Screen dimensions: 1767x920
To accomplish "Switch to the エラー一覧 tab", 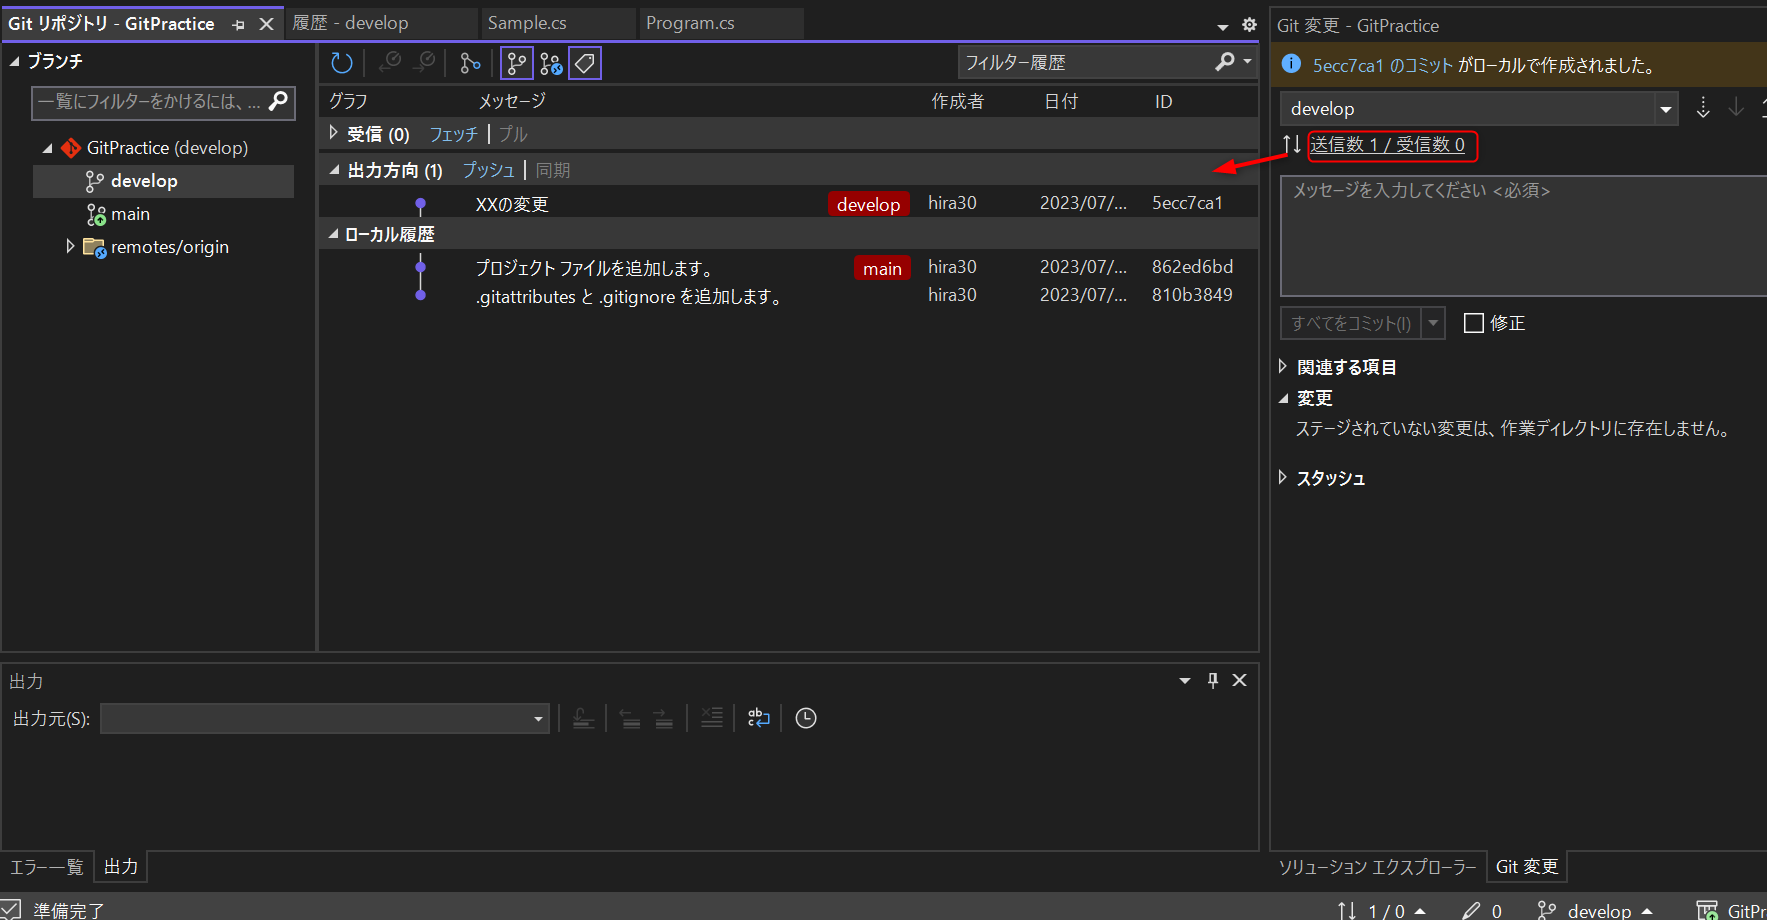I will pyautogui.click(x=47, y=867).
